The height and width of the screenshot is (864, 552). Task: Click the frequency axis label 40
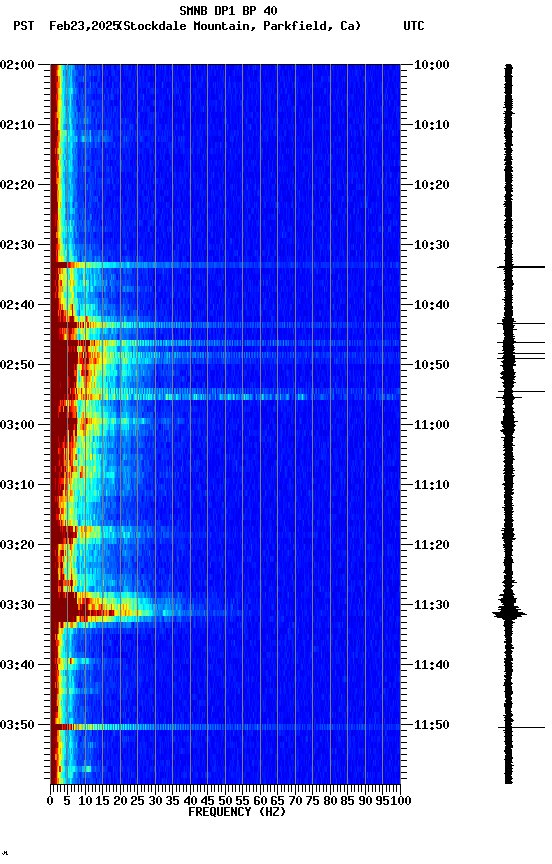tap(191, 801)
